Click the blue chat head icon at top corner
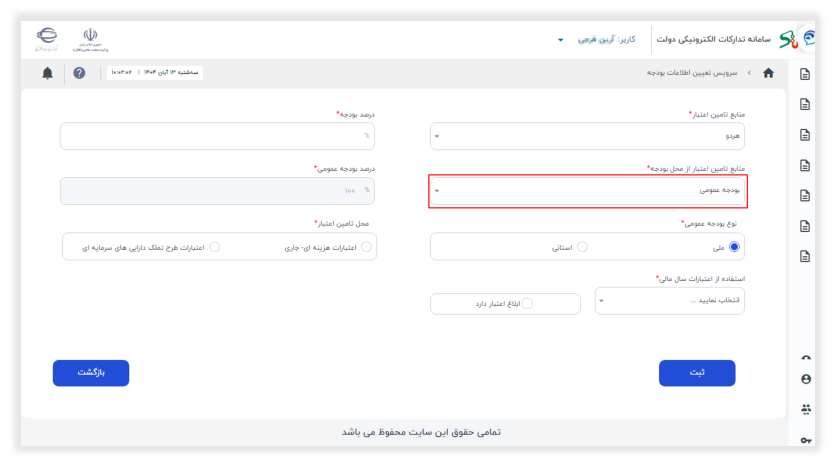The height and width of the screenshot is (466, 835). 809,38
